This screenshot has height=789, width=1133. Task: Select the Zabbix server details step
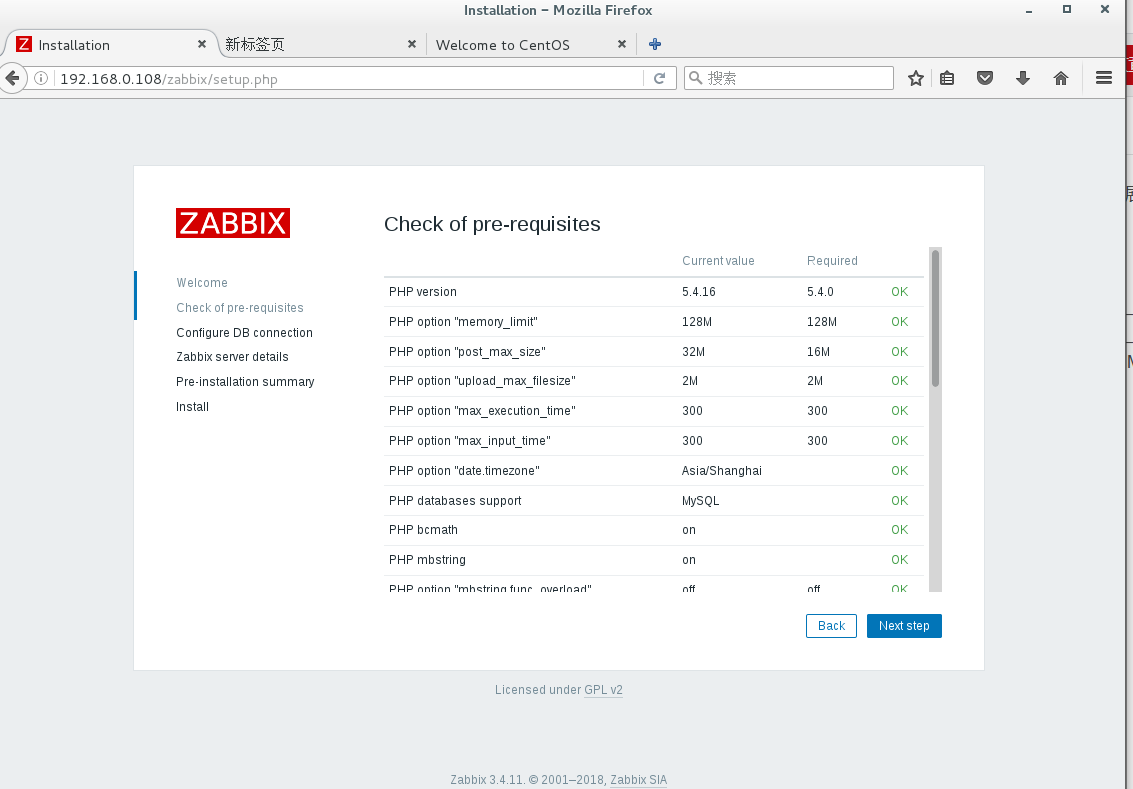coord(232,357)
